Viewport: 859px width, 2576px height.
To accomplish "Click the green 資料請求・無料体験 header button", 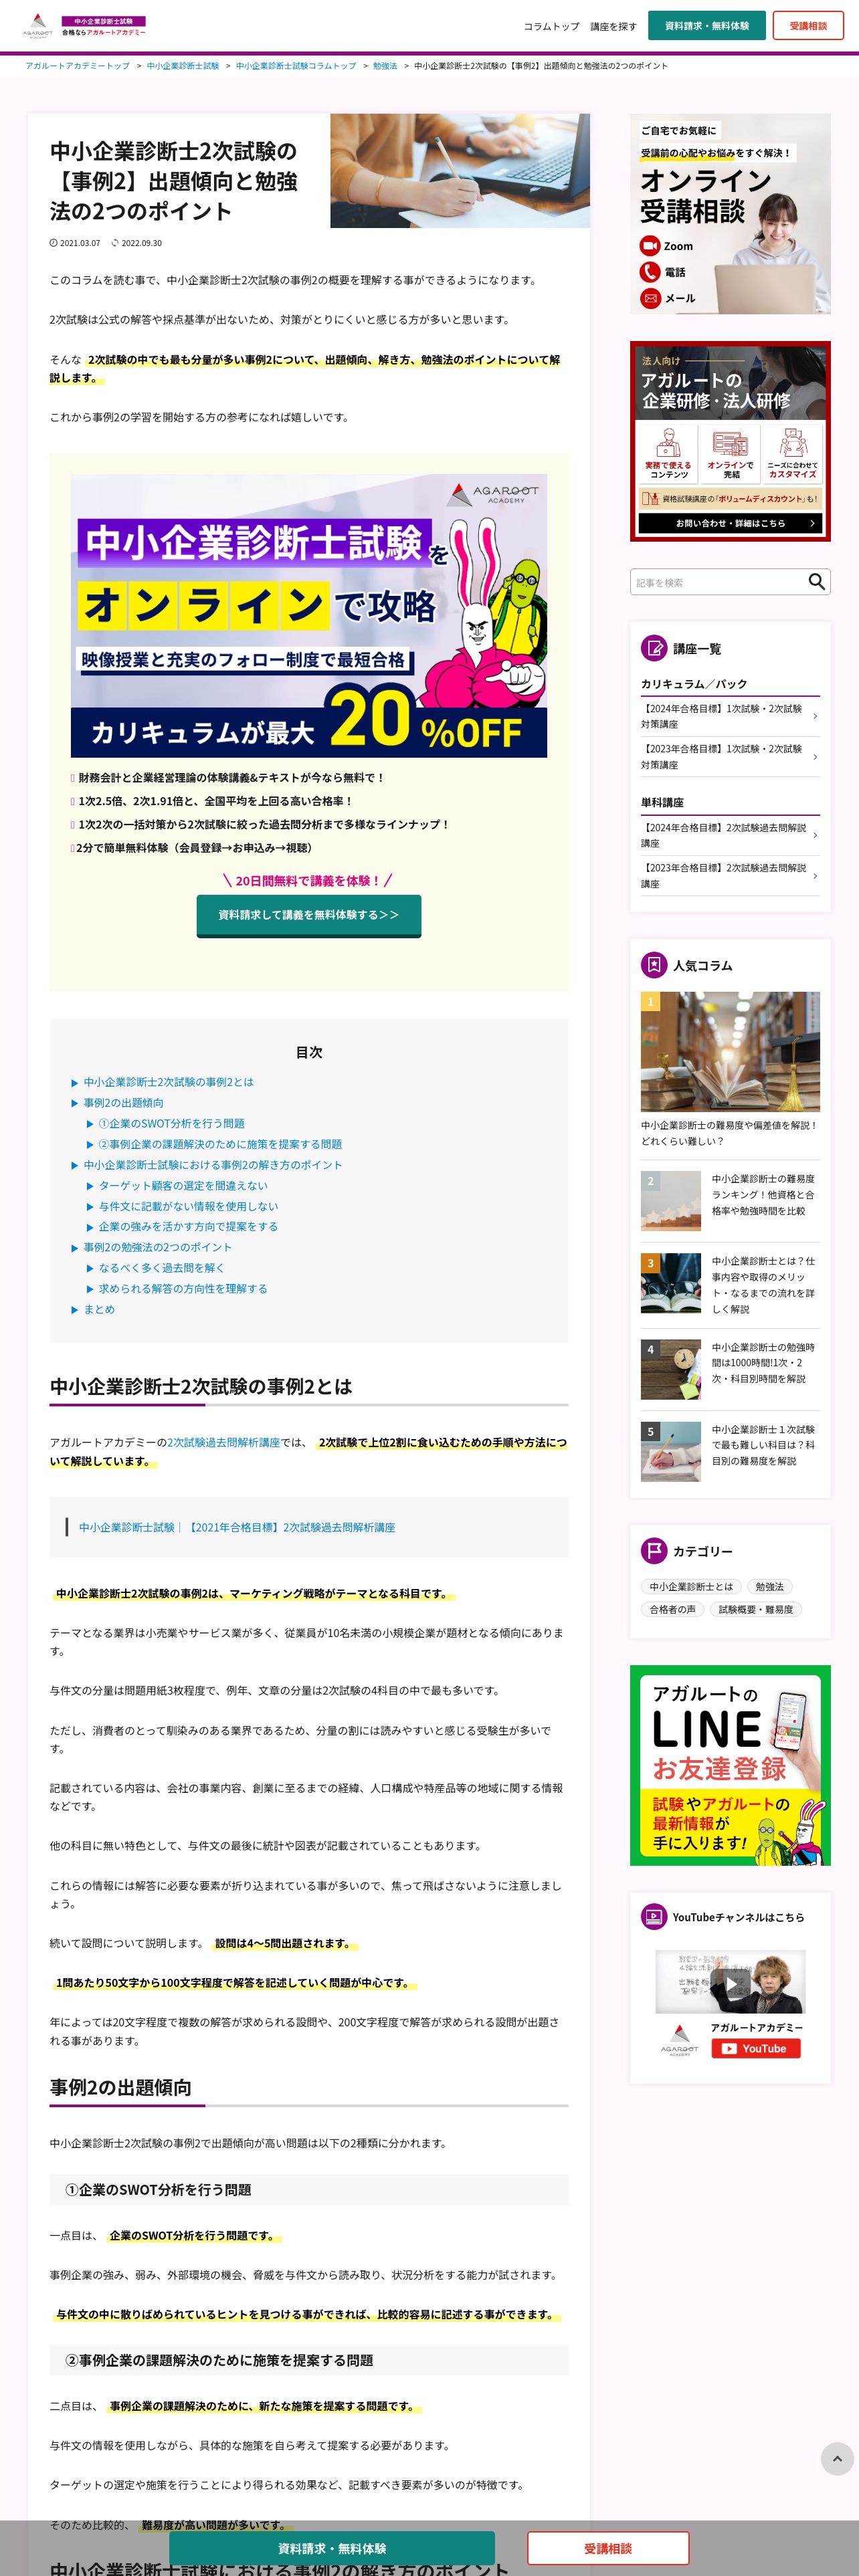I will pyautogui.click(x=706, y=26).
